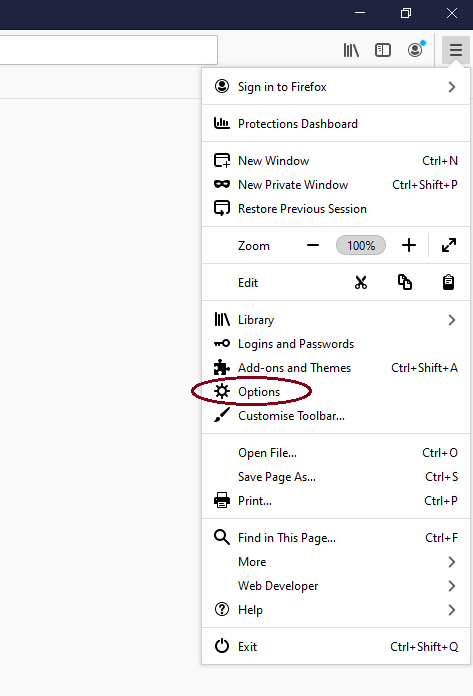Click the Copy icon in Edit row

click(x=405, y=282)
